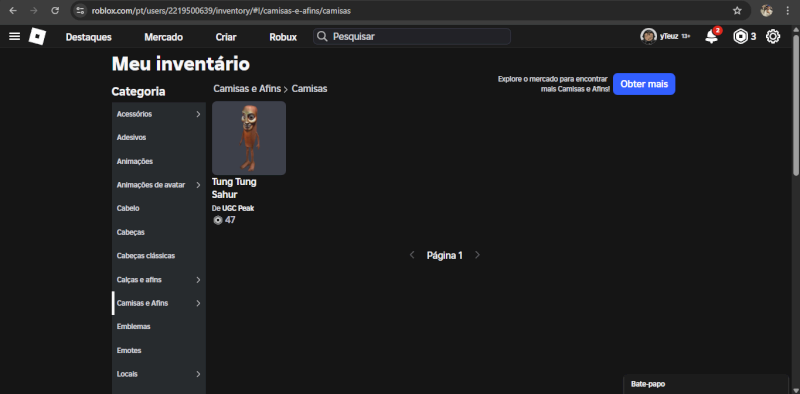
Task: Open the Bate-papo chat panel
Action: (x=706, y=384)
